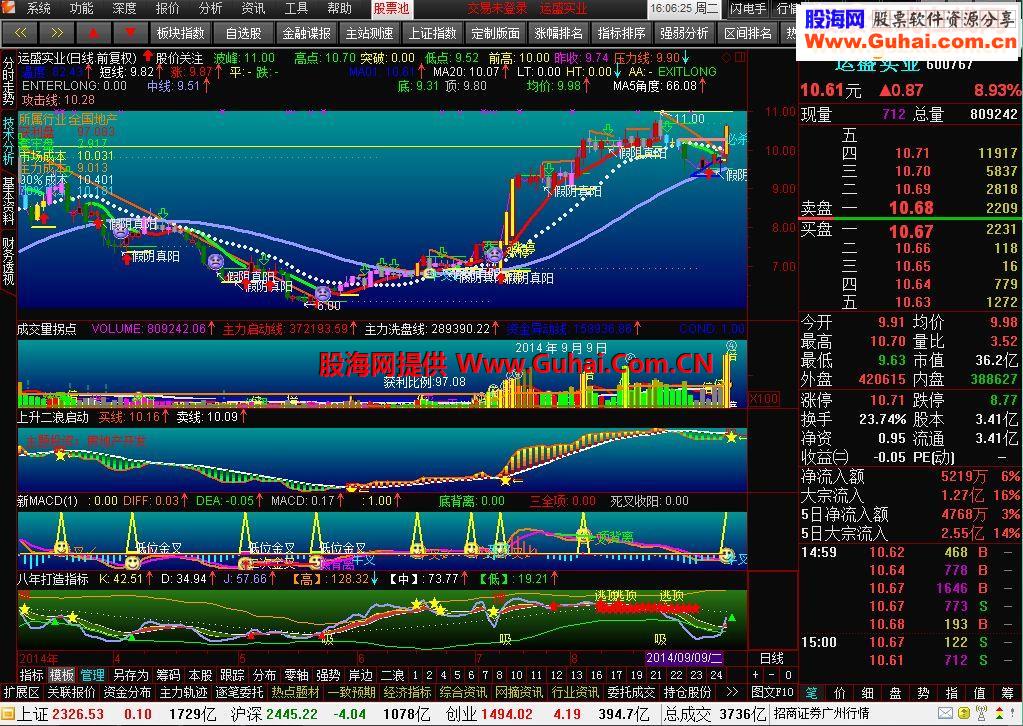
Task: Click the red down-triangle toolbar button
Action: coord(130,32)
